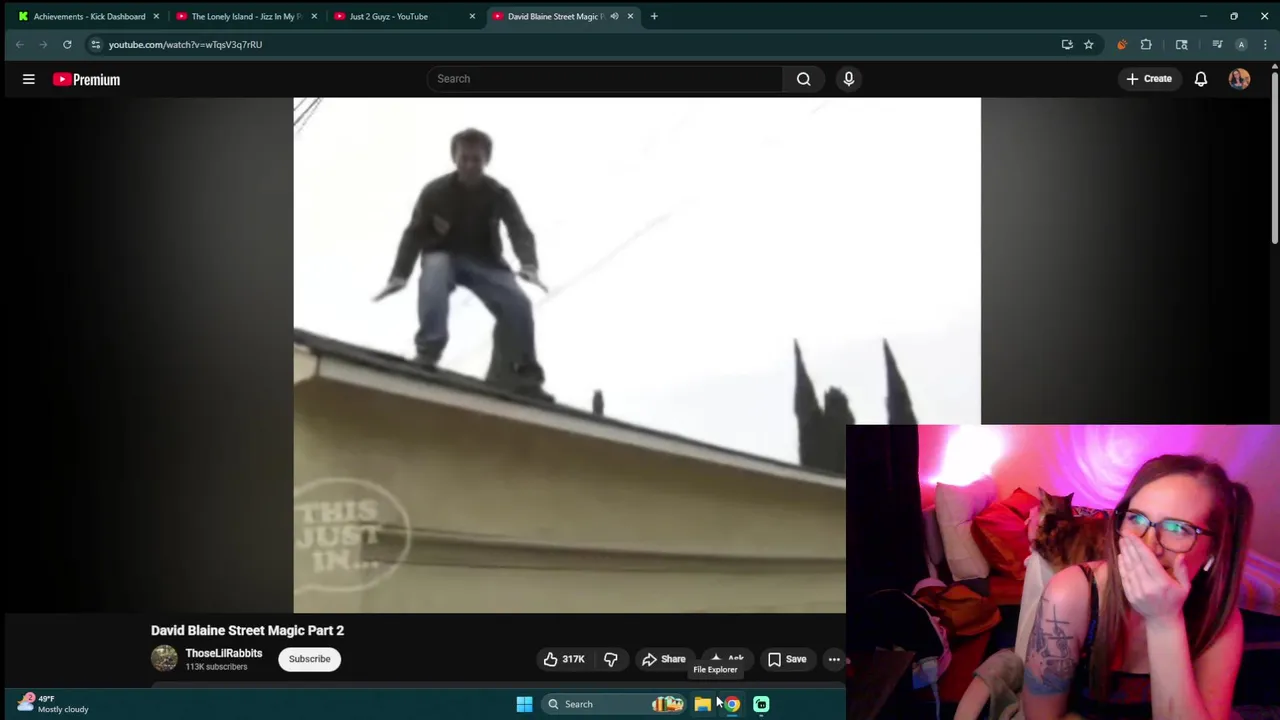Save the video to a playlist
This screenshot has height=720, width=1280.
click(786, 659)
